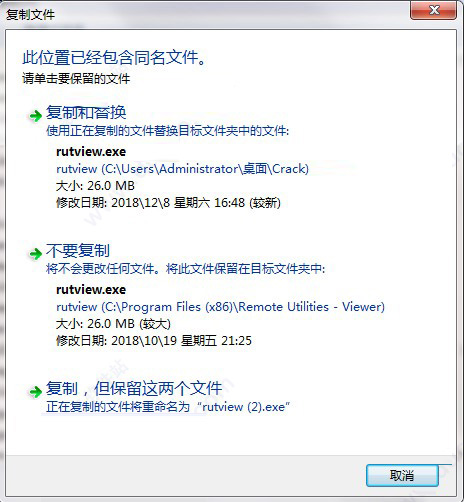
Task: Click the 26.0 MB (较大) size line
Action: [x=113, y=324]
